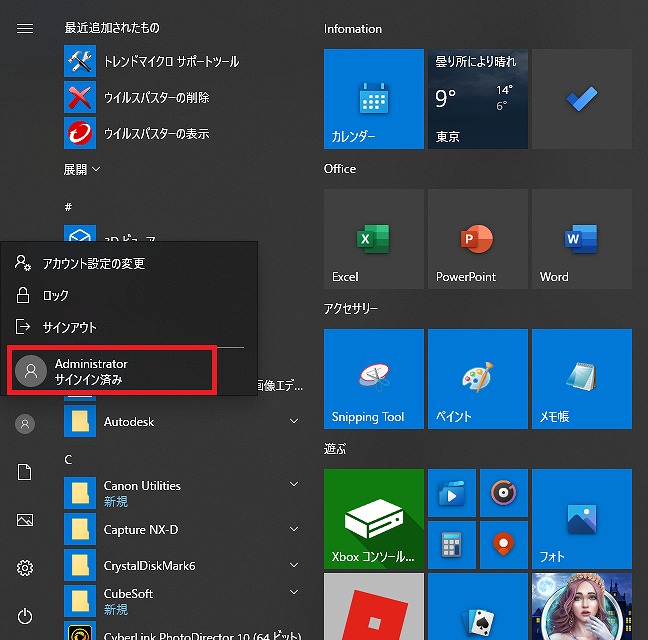This screenshot has width=648, height=640.
Task: Launch PowerPoint tile
Action: click(478, 239)
